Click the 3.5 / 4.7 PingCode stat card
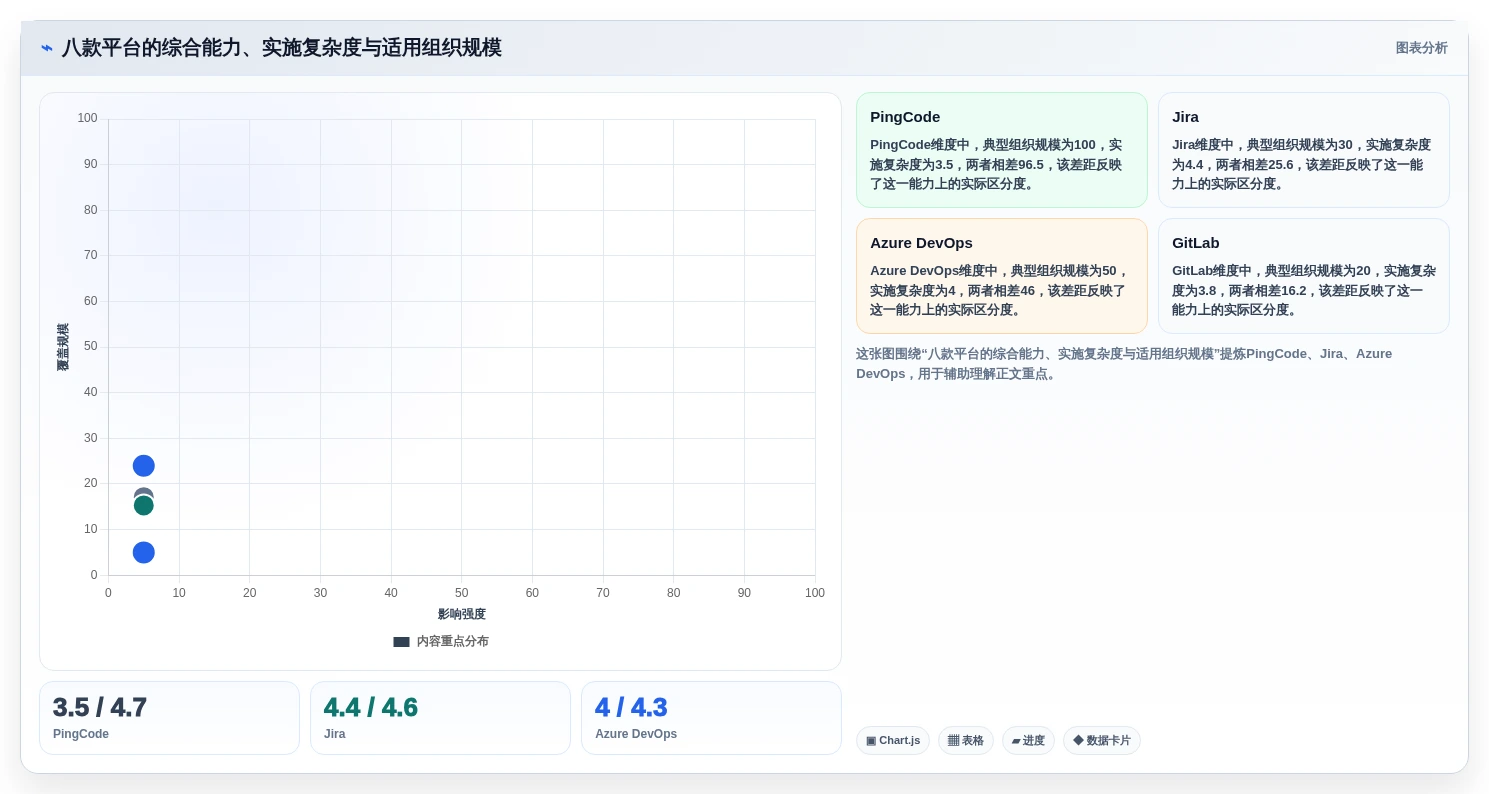Image resolution: width=1489 pixels, height=794 pixels. 169,718
